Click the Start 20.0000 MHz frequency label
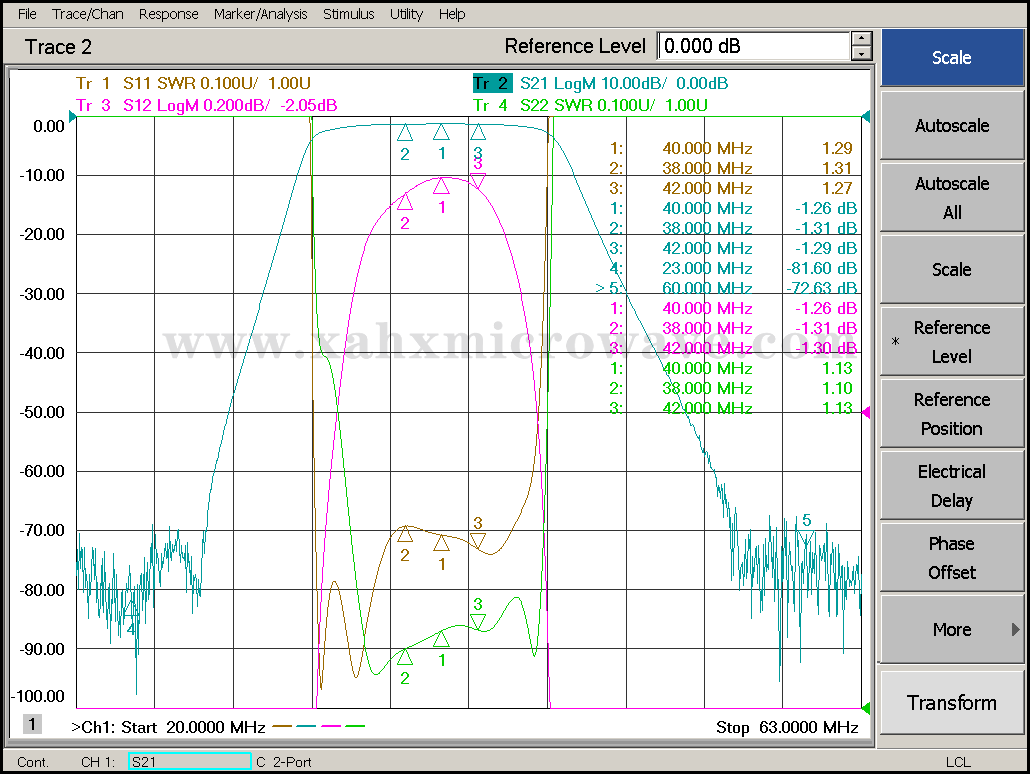This screenshot has height=774, width=1030. [x=193, y=727]
